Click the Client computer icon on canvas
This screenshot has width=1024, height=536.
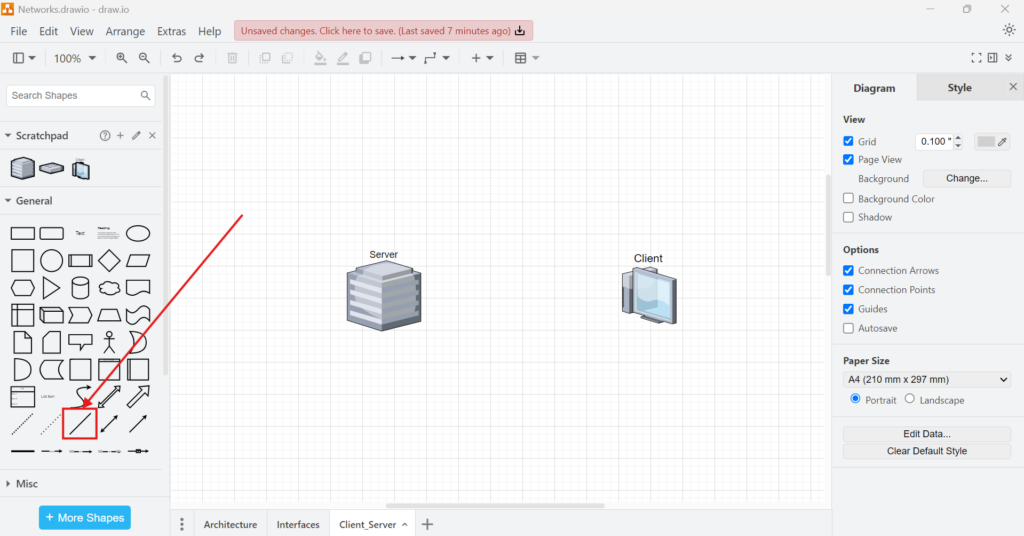[x=648, y=296]
